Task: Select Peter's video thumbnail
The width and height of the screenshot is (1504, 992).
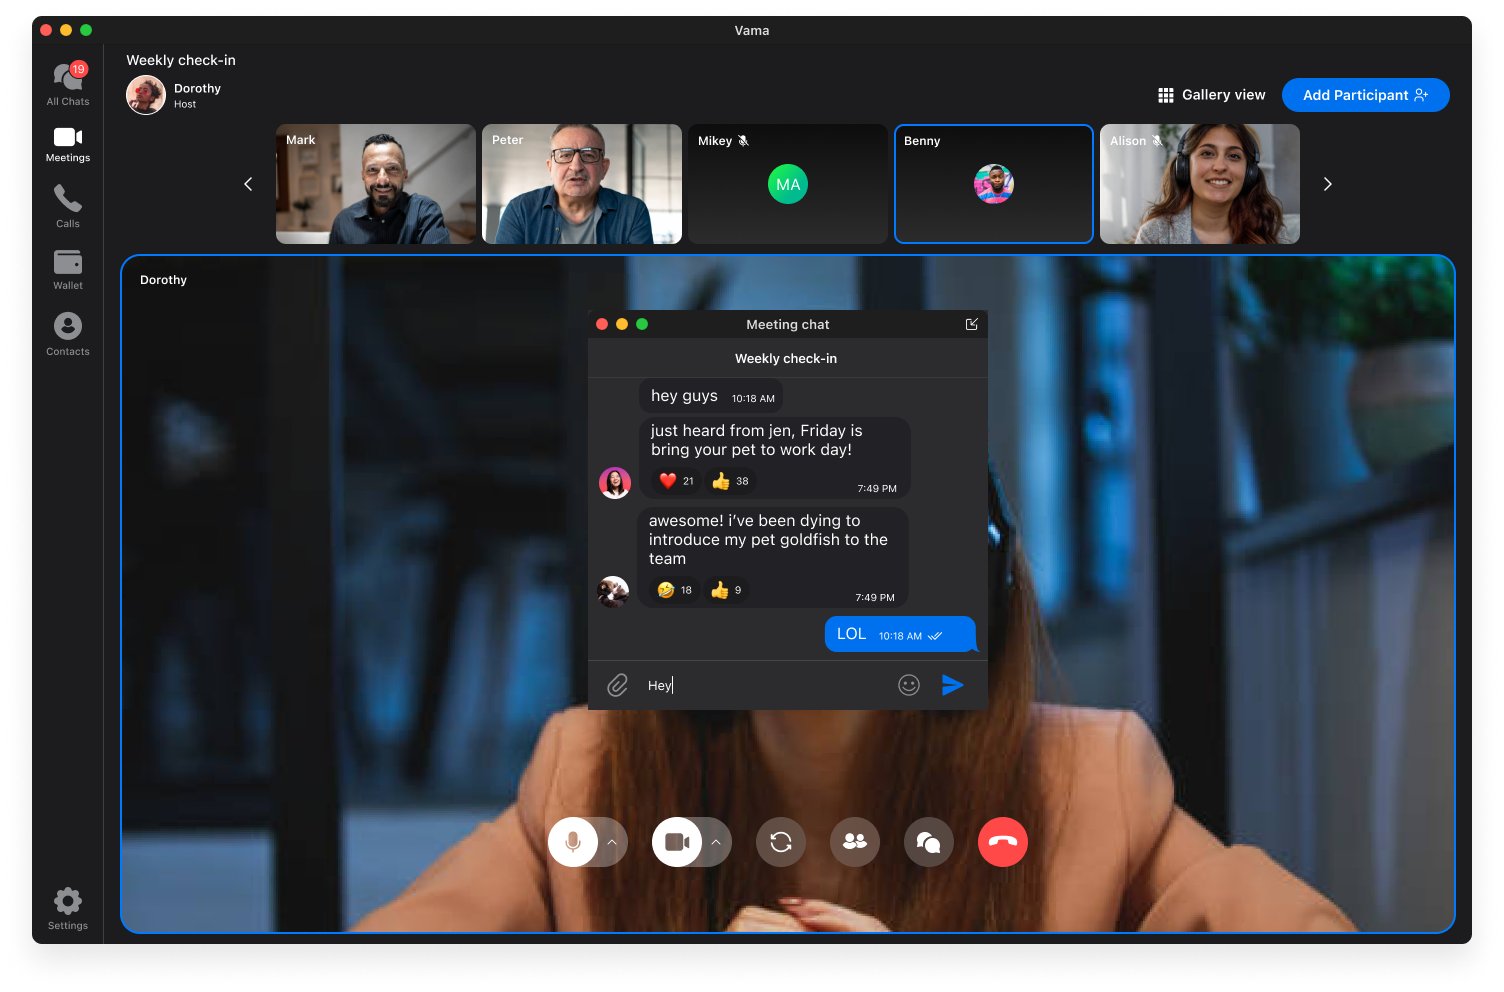Action: tap(582, 184)
